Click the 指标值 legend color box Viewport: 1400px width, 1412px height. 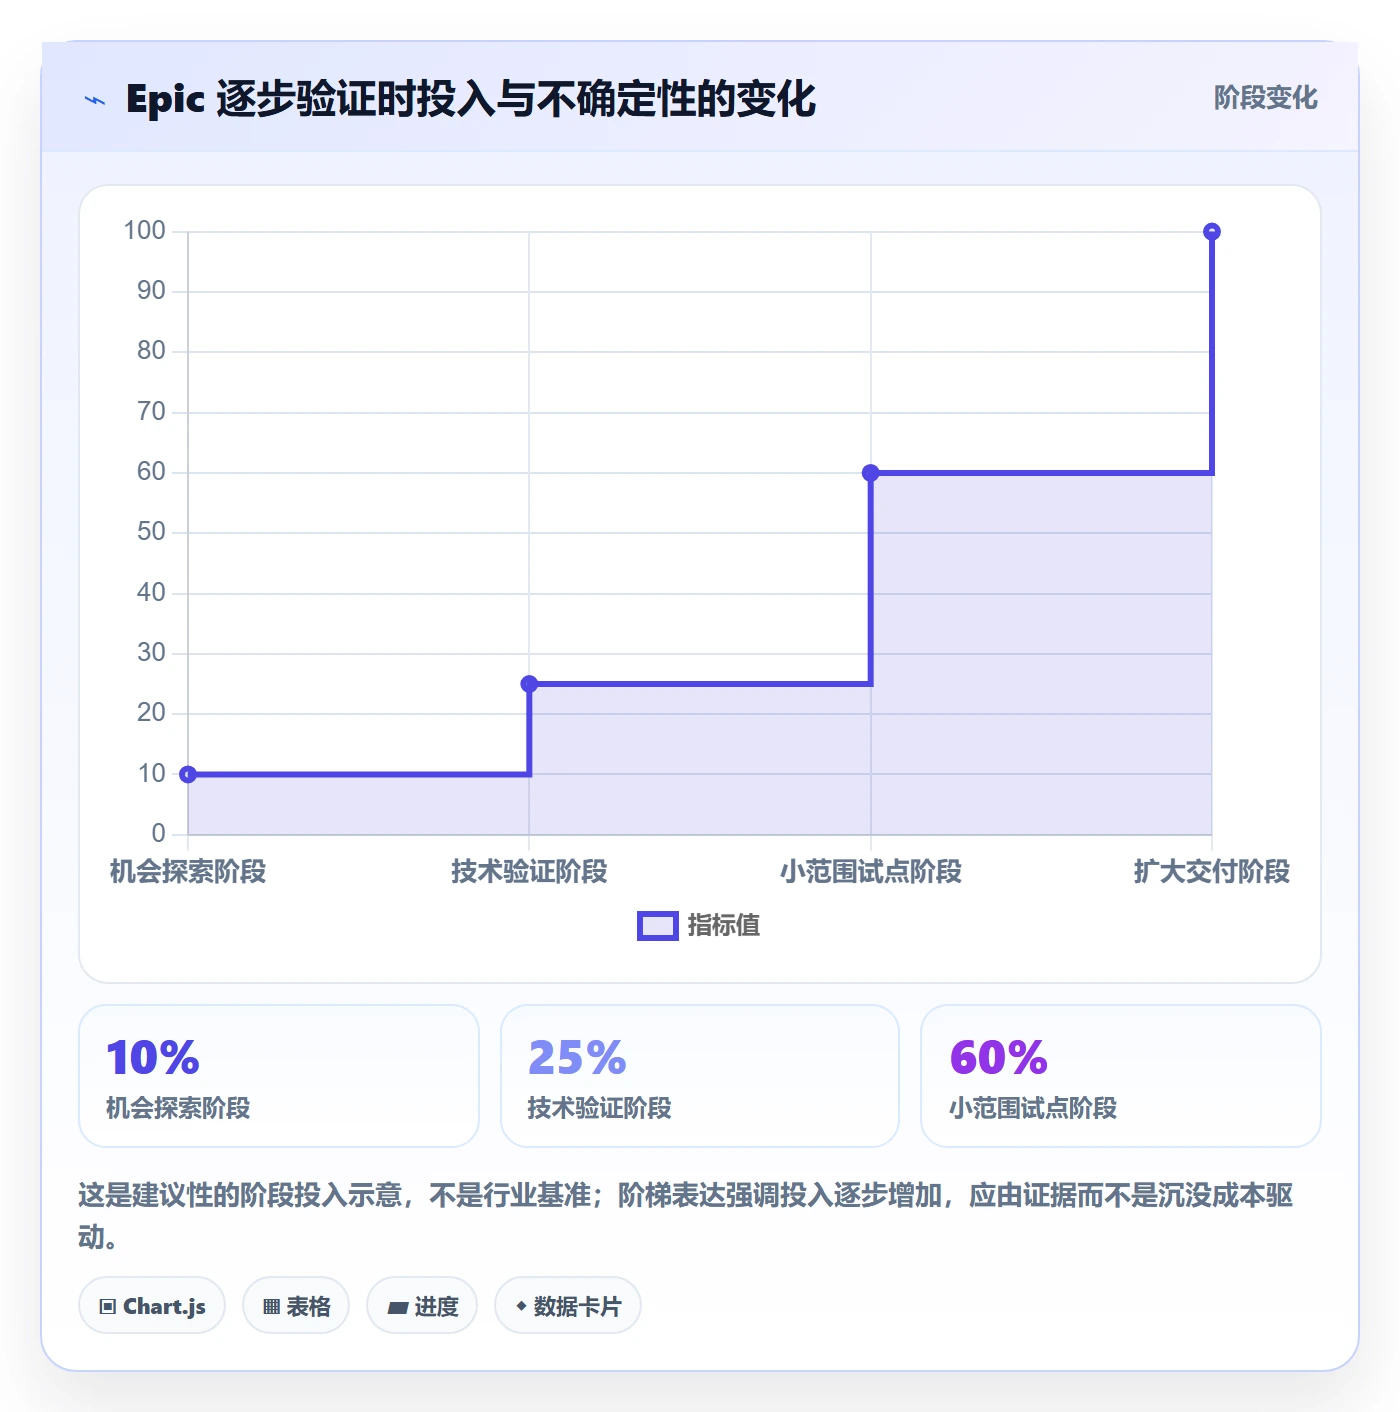658,926
